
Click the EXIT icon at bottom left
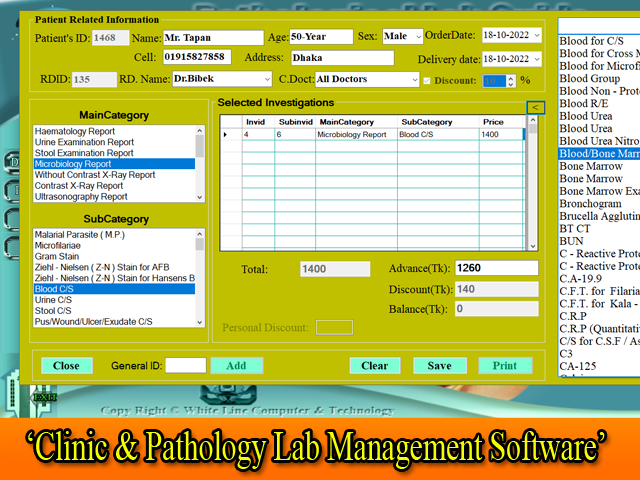click(x=43, y=397)
